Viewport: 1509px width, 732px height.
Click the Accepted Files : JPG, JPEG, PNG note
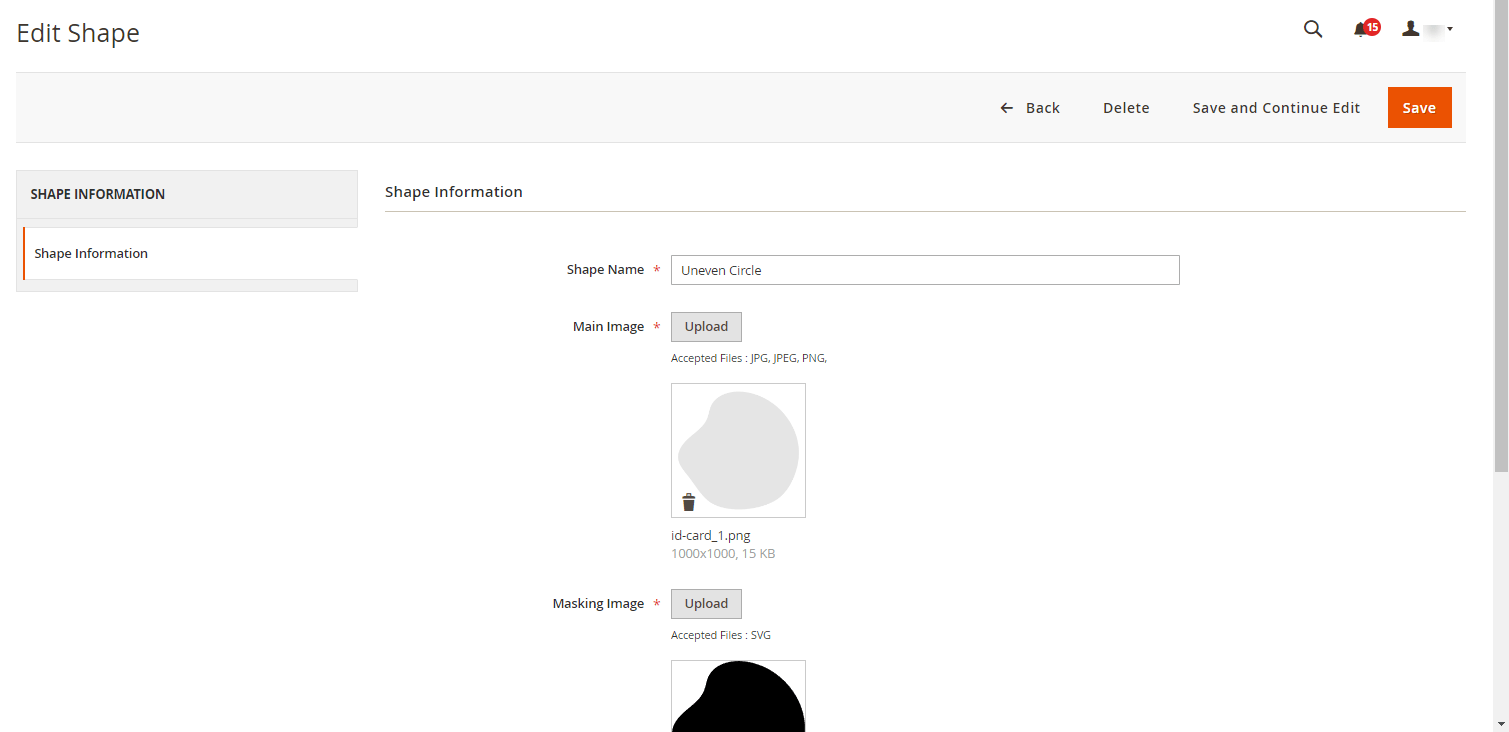tap(749, 358)
